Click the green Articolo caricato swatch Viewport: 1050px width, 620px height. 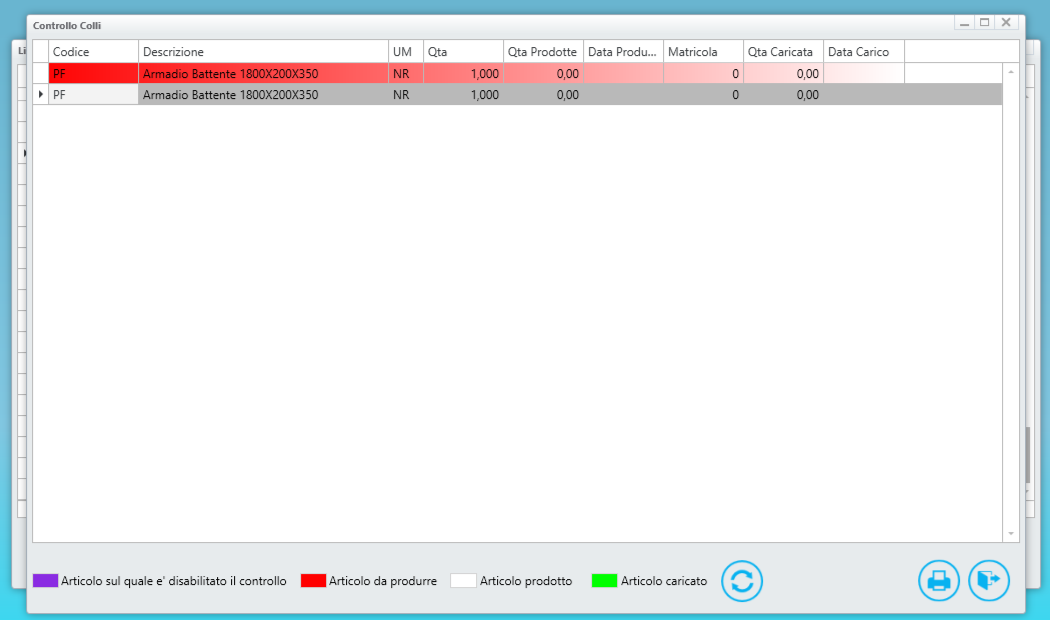[604, 580]
